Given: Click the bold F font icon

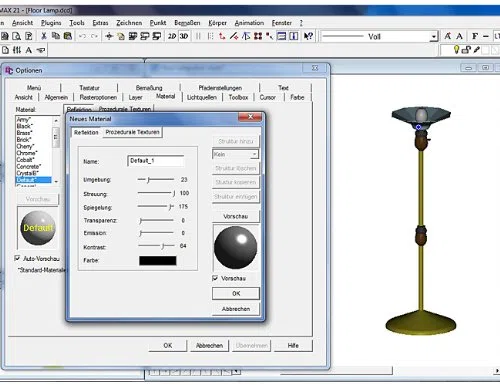Looking at the screenshot, I should (x=475, y=36).
